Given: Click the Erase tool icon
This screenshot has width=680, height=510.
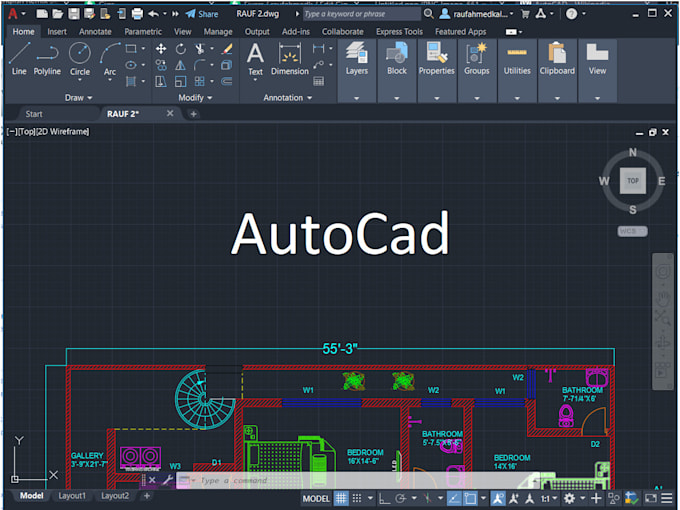Looking at the screenshot, I should click(226, 49).
